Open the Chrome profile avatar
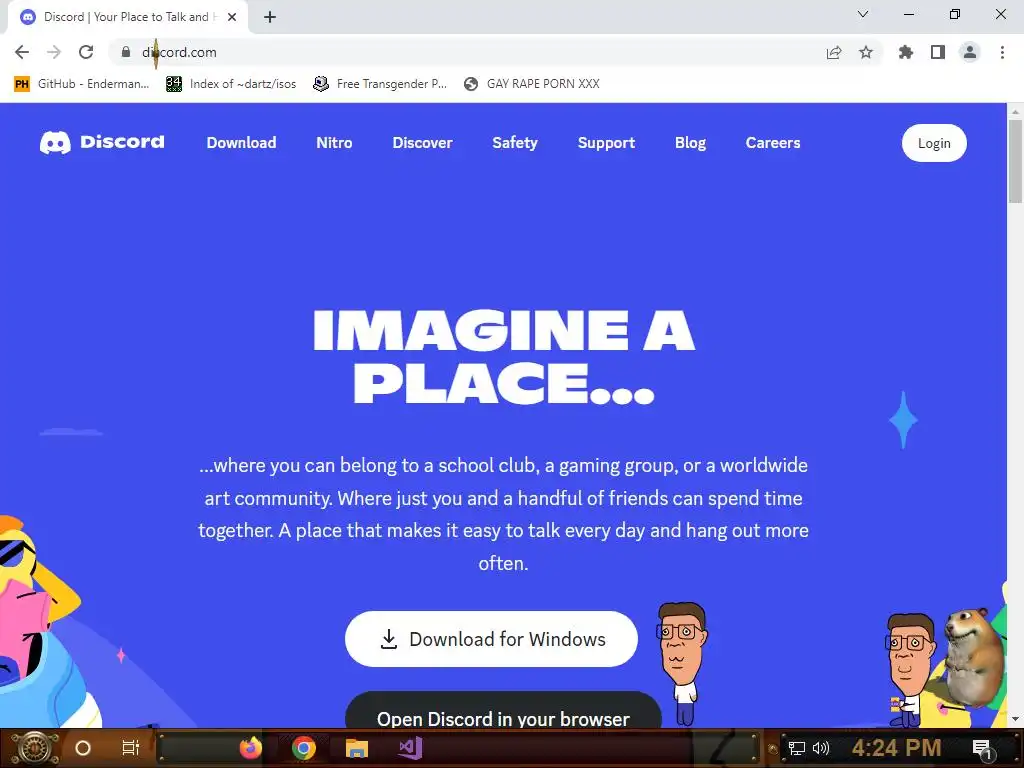Screen dimensions: 1024x768 pyautogui.click(x=970, y=52)
